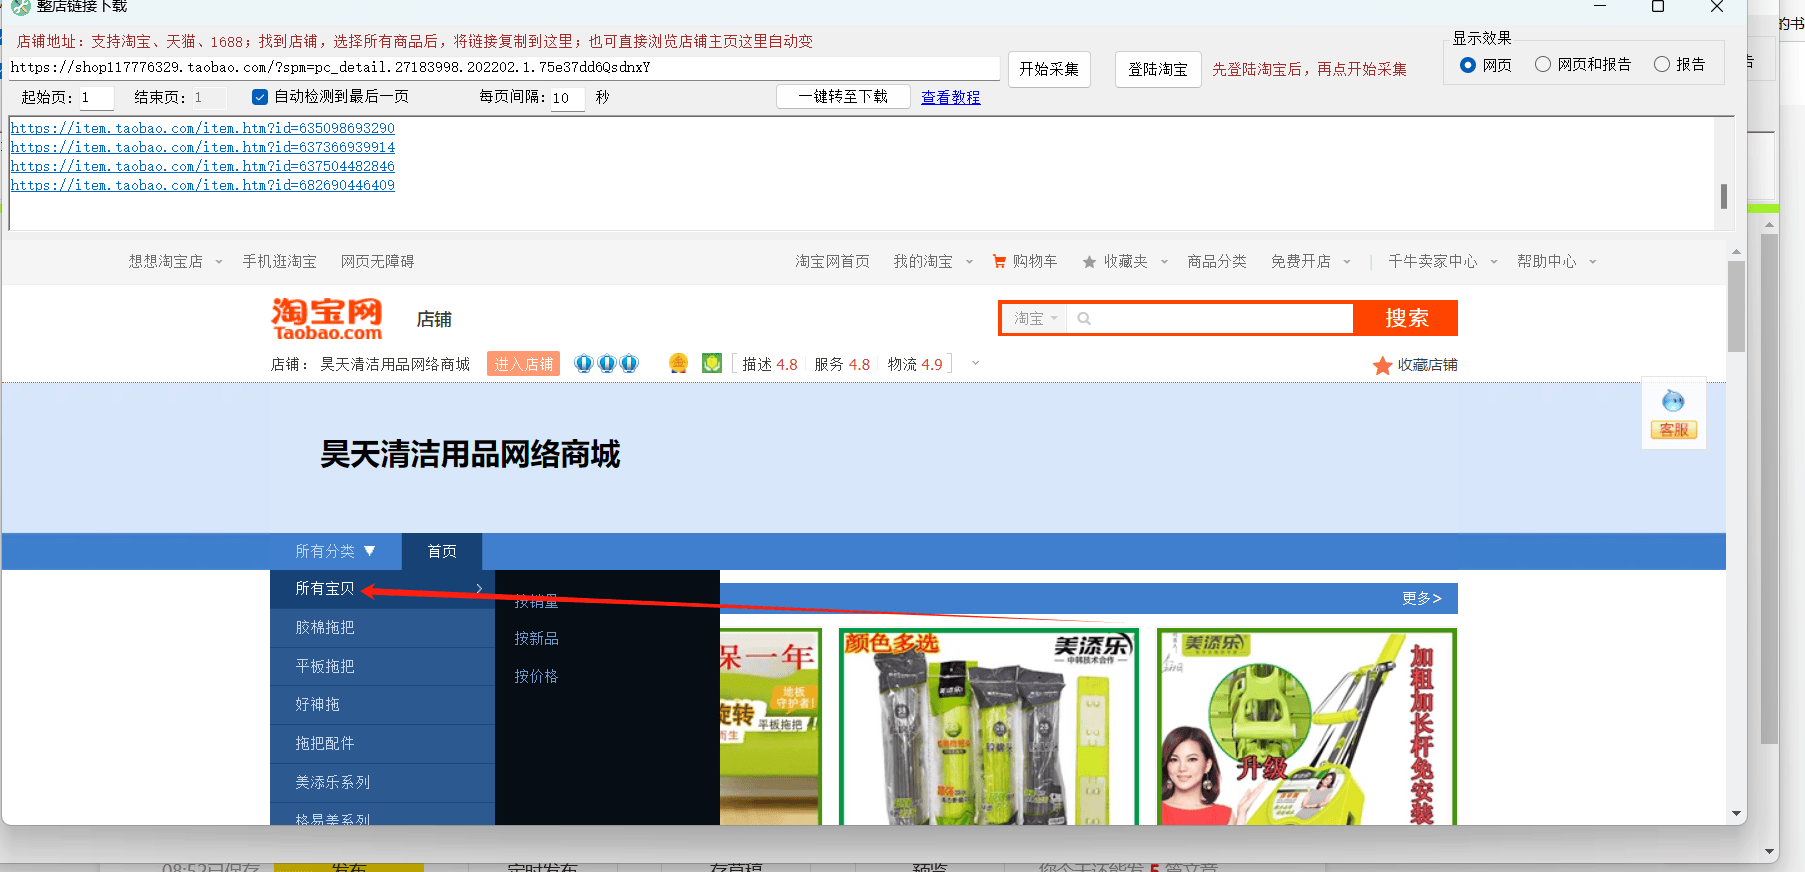Click the link list scrollbar thumb
The height and width of the screenshot is (872, 1805).
point(1724,196)
